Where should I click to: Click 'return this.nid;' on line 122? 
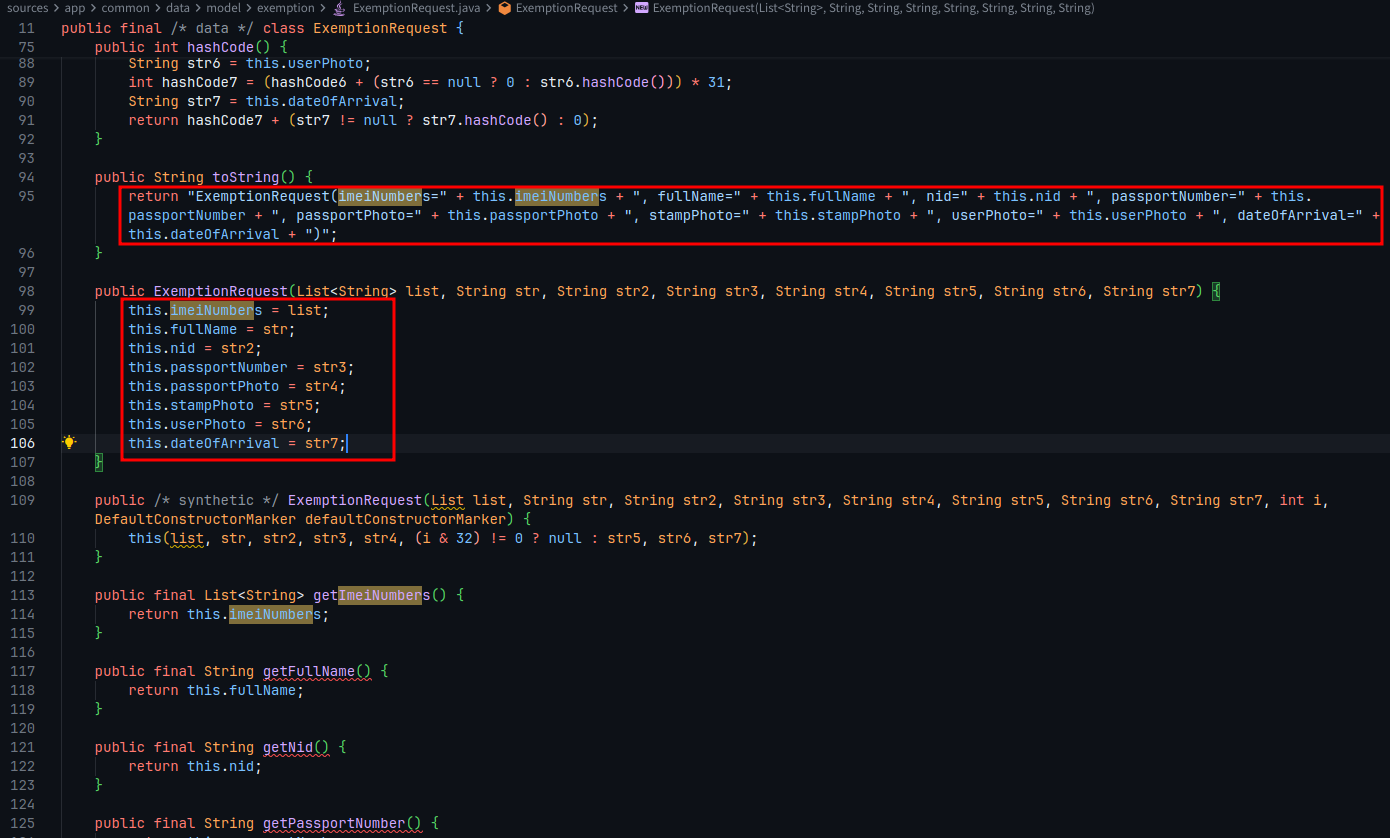[x=195, y=766]
